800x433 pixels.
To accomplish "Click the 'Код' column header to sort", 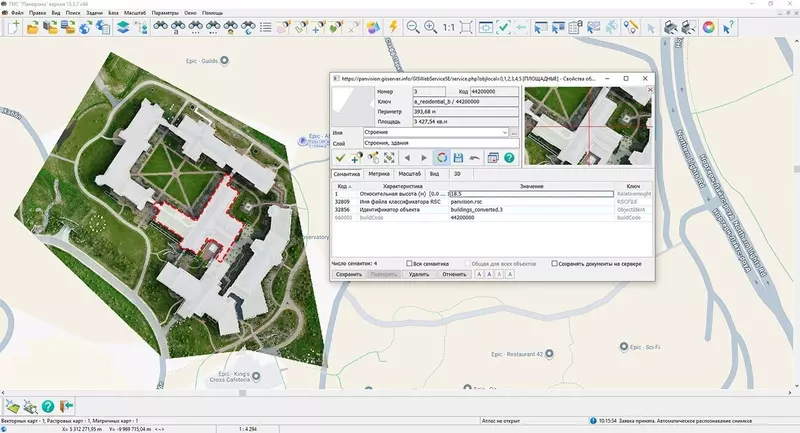I will pos(344,186).
